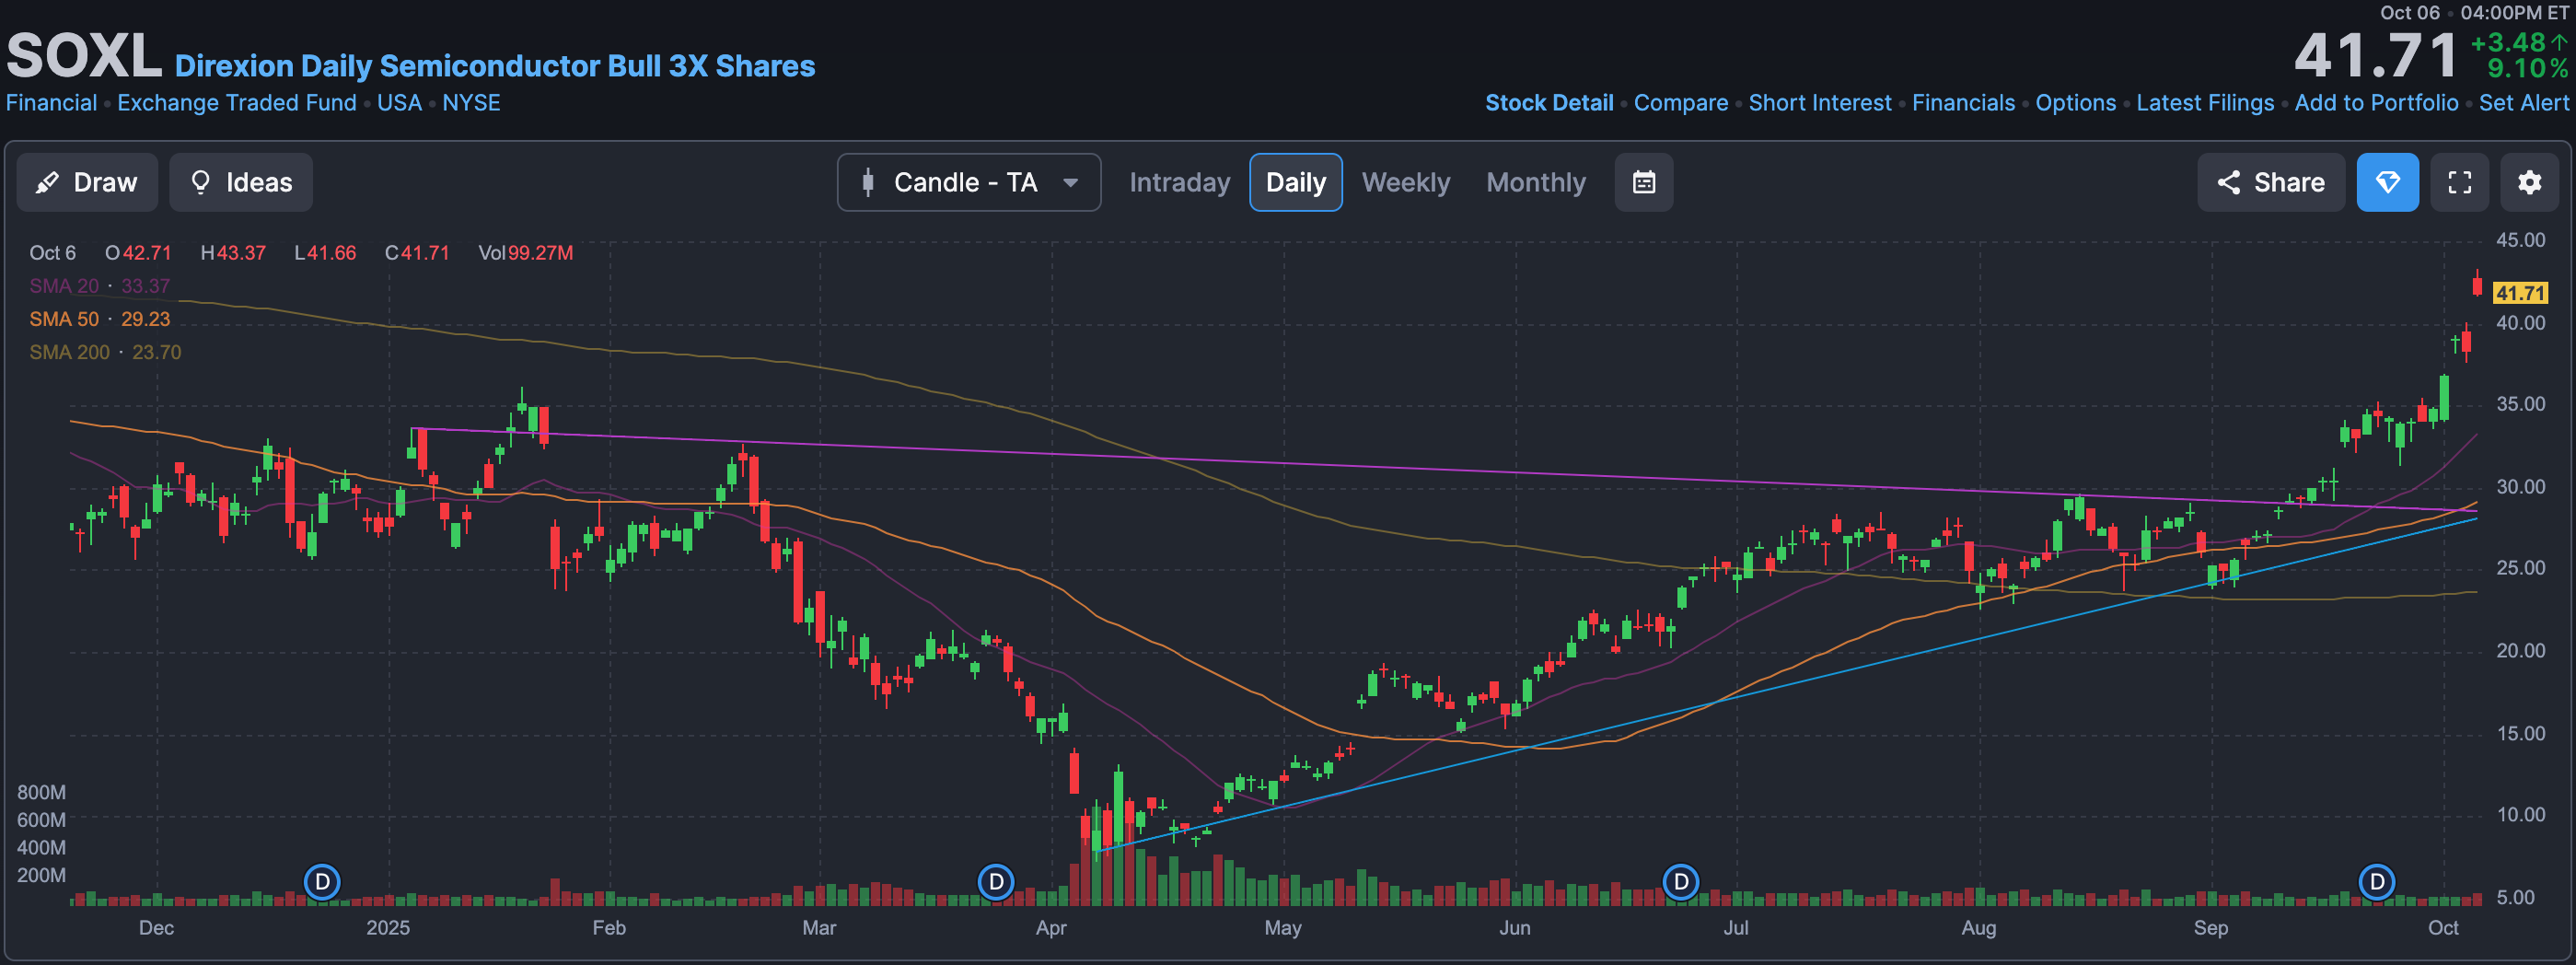Click the SOXL ticker symbol
The image size is (2576, 965).
click(x=84, y=56)
